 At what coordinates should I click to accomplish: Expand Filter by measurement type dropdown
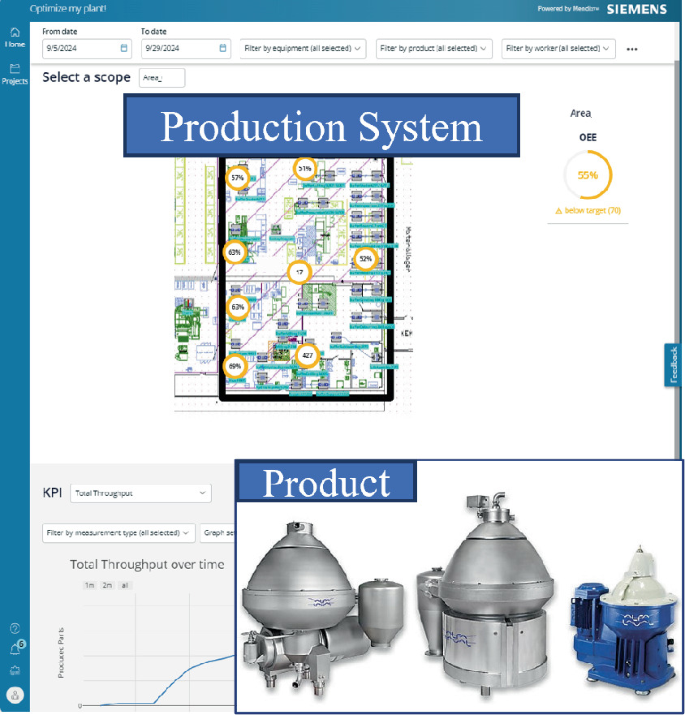click(x=119, y=533)
